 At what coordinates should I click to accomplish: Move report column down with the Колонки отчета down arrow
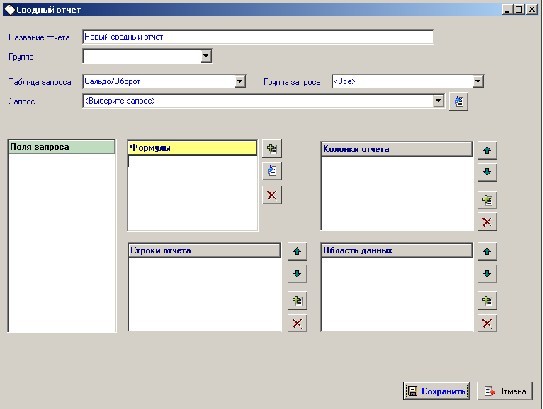pyautogui.click(x=487, y=172)
